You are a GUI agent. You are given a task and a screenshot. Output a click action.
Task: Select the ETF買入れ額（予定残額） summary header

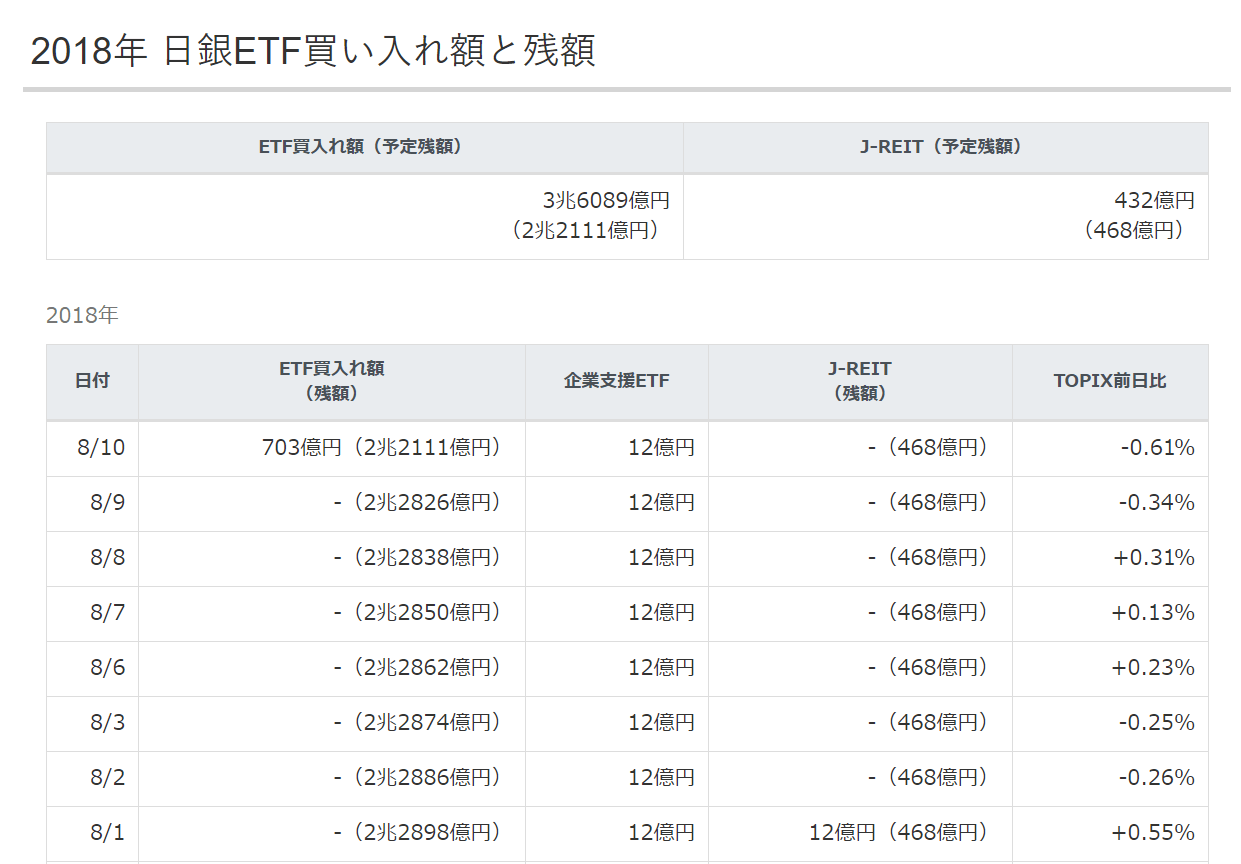[364, 147]
